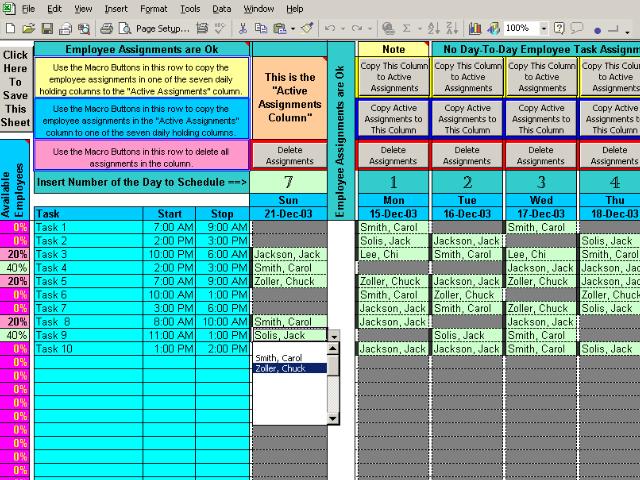Click the Spelling check icon

click(220, 28)
